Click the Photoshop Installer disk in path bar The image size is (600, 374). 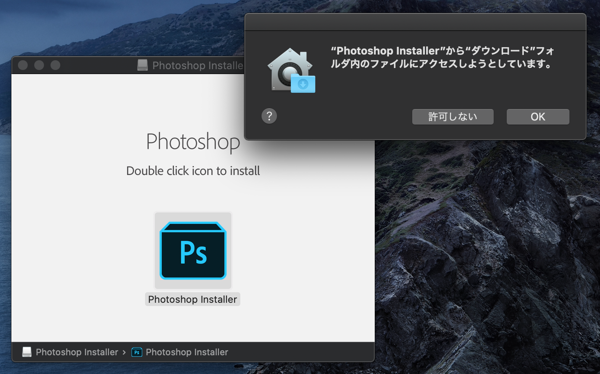click(70, 352)
